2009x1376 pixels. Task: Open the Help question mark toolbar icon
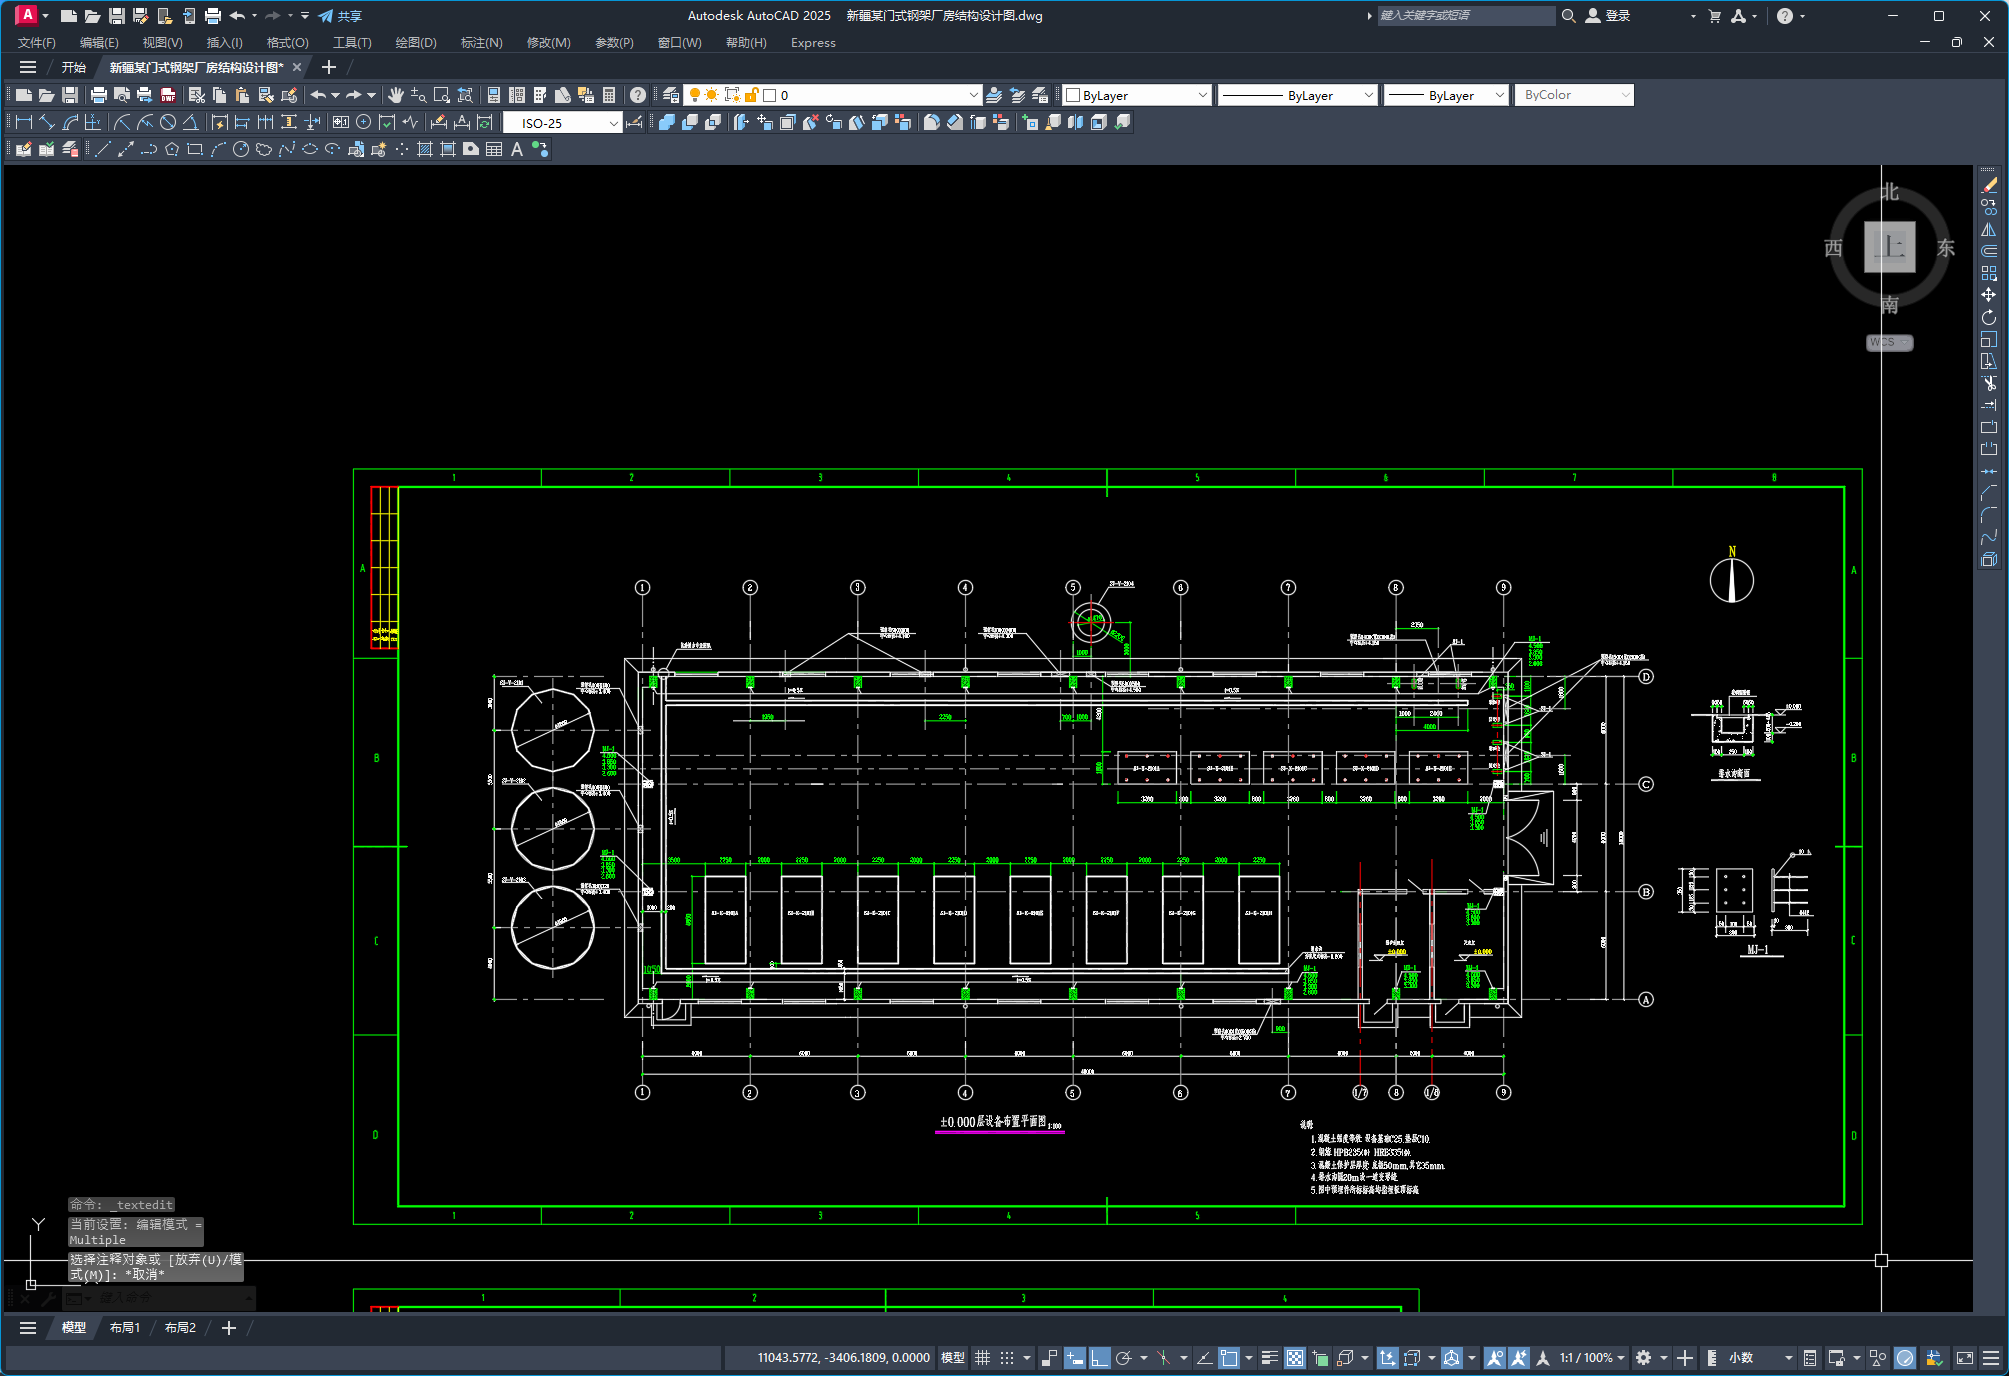(x=637, y=95)
